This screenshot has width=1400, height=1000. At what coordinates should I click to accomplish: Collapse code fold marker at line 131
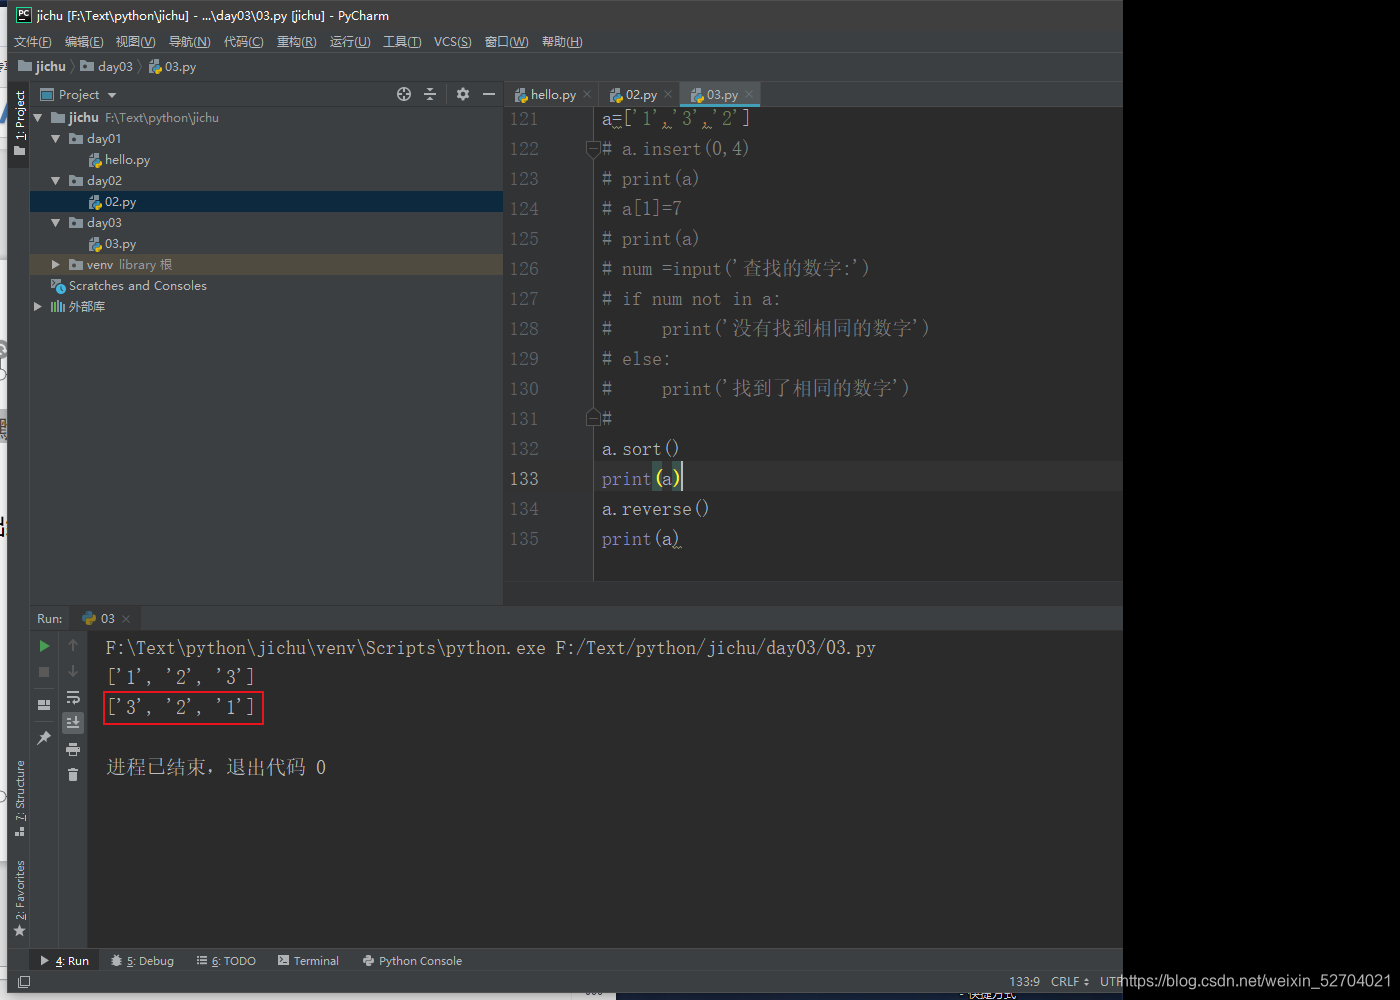(x=593, y=418)
